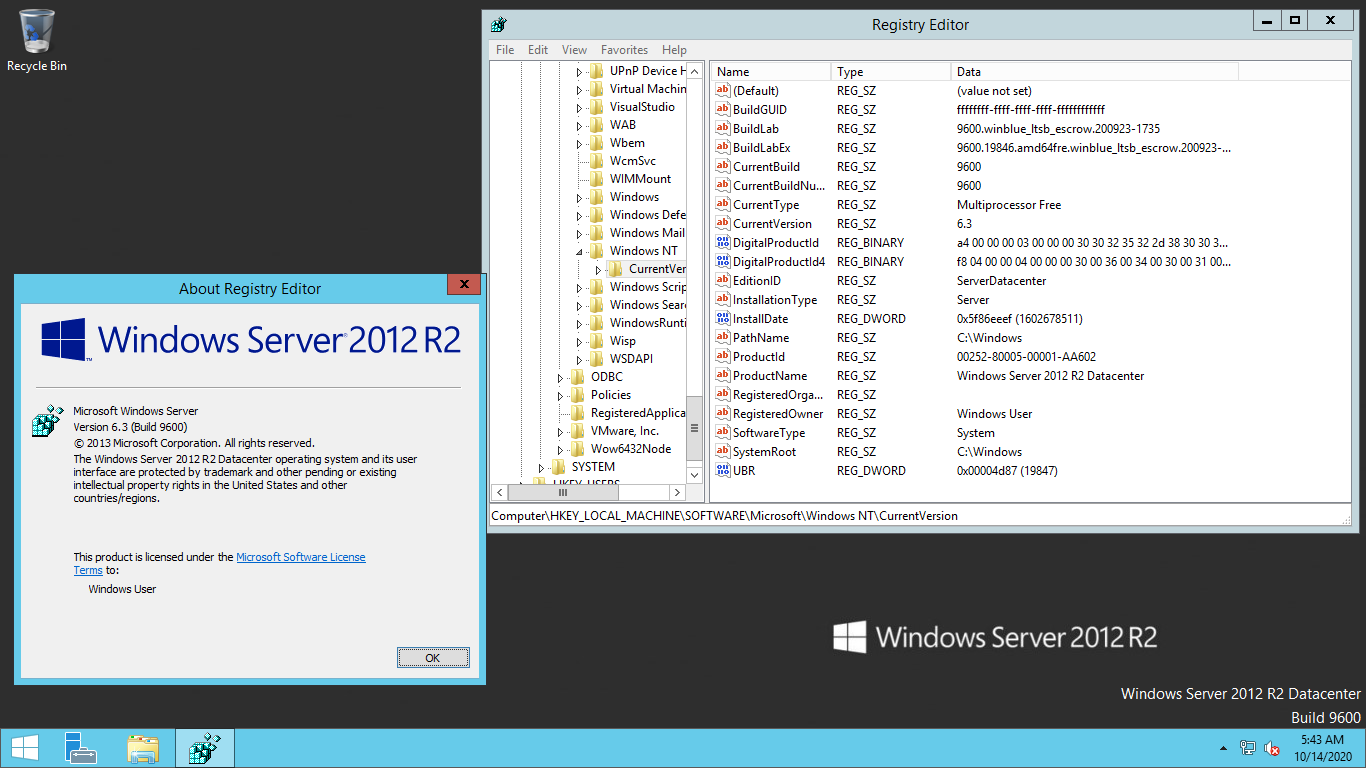The image size is (1366, 768).
Task: Select the DigitalProductId4 binary icon
Action: coord(723,261)
